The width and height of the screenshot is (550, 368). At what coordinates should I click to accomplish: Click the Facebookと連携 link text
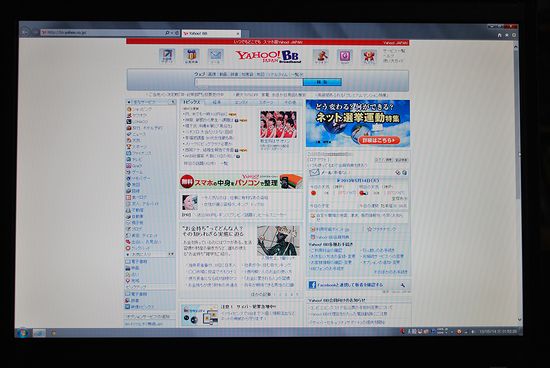[350, 285]
